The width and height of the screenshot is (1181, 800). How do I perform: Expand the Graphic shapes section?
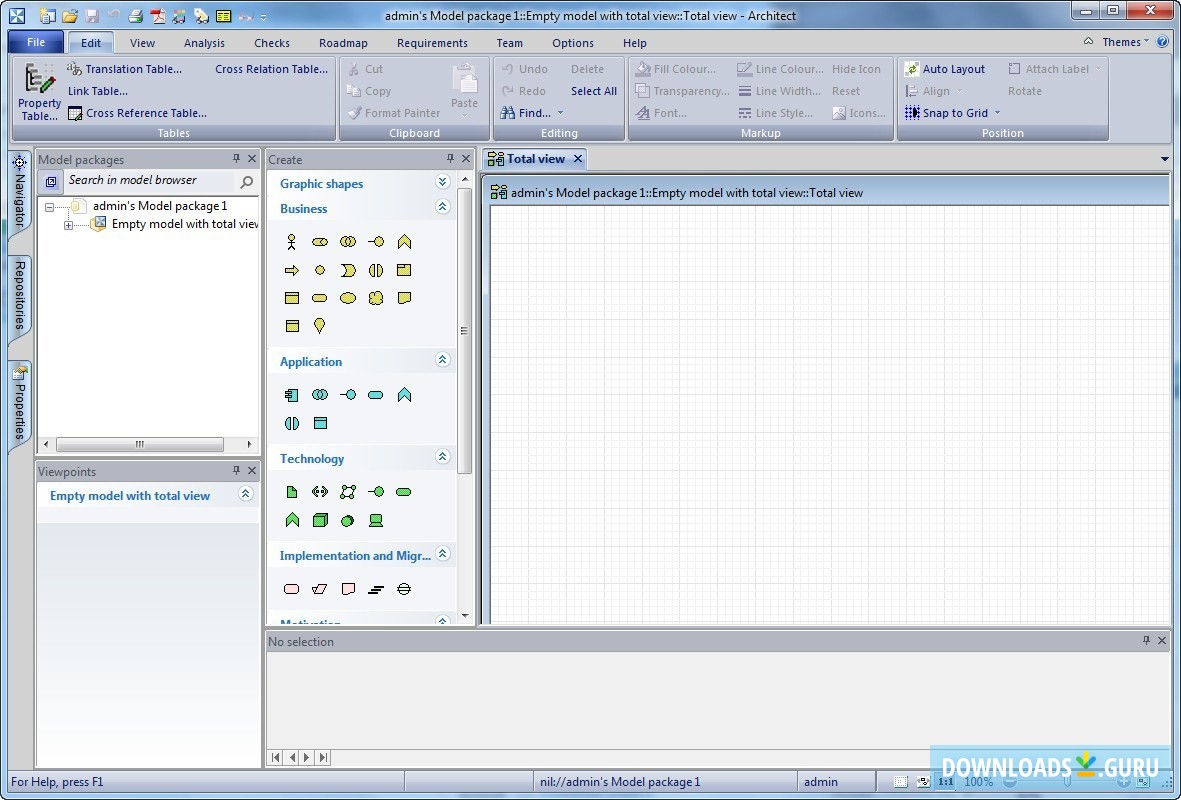(x=443, y=182)
